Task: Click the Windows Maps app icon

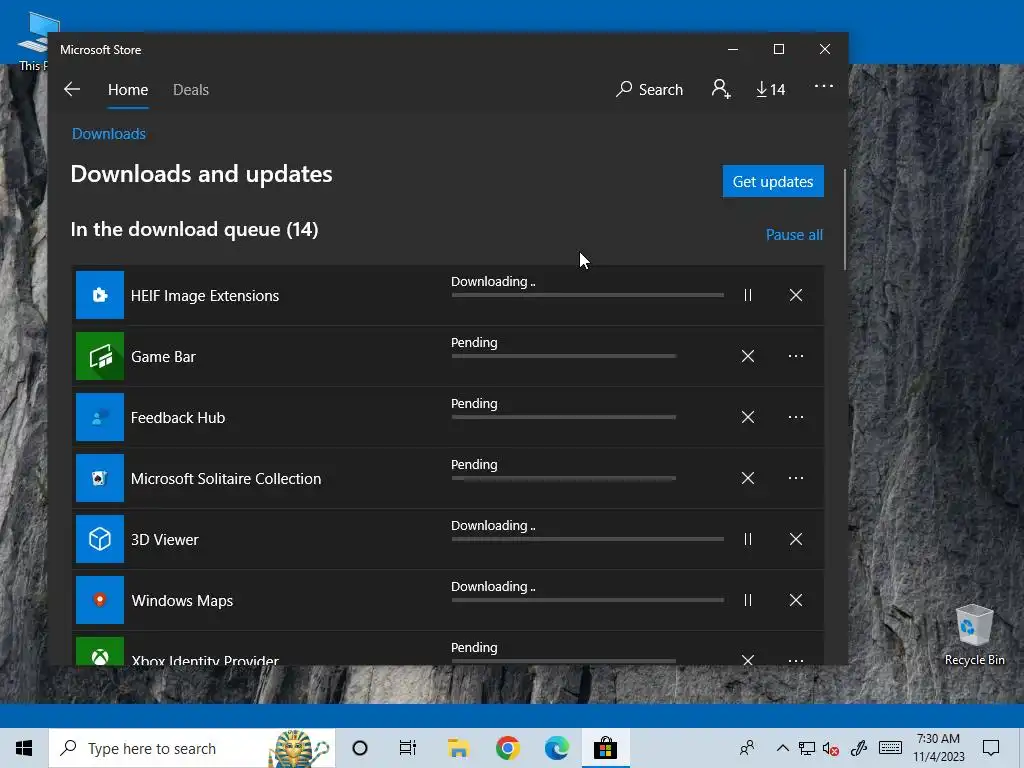Action: pos(100,600)
